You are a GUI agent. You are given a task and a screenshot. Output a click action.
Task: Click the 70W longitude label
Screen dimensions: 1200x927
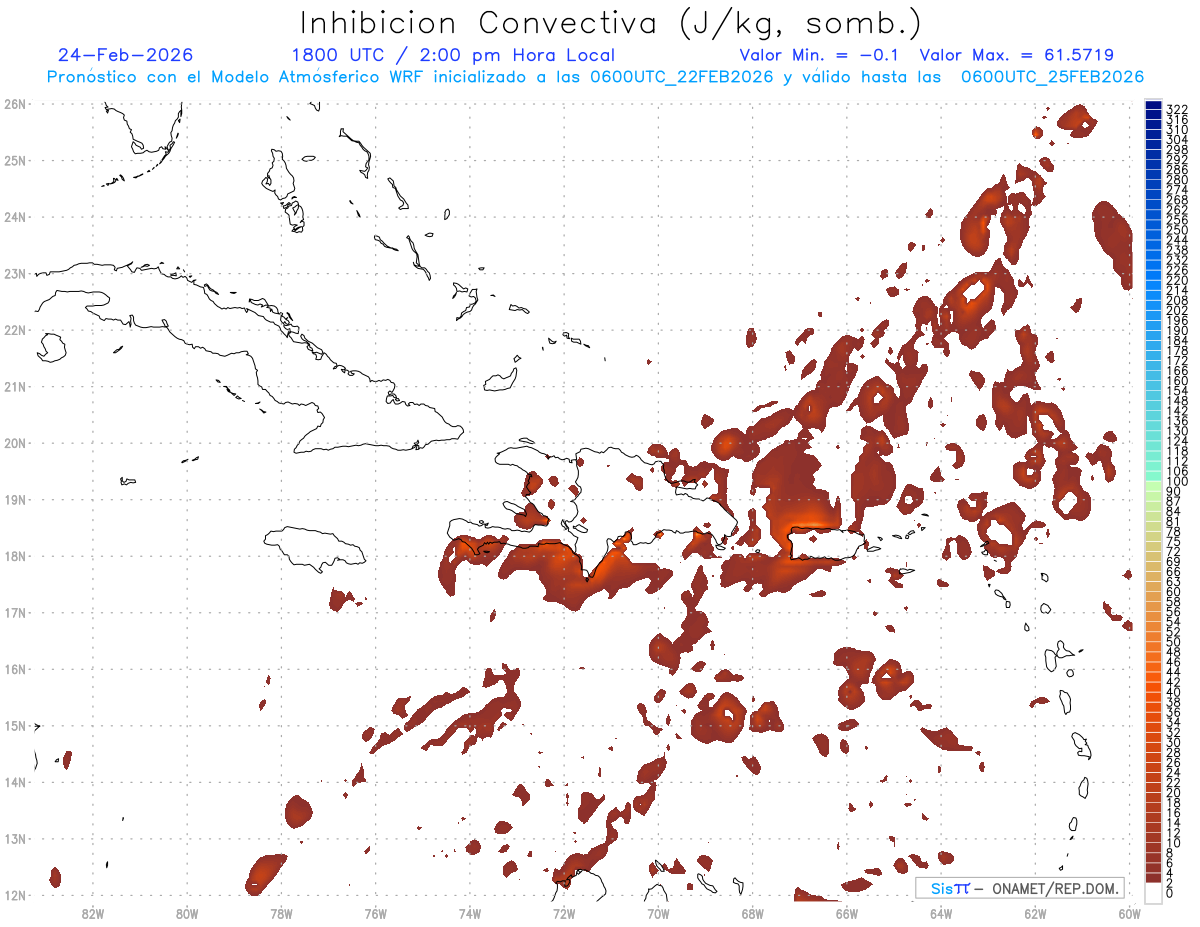click(x=658, y=912)
